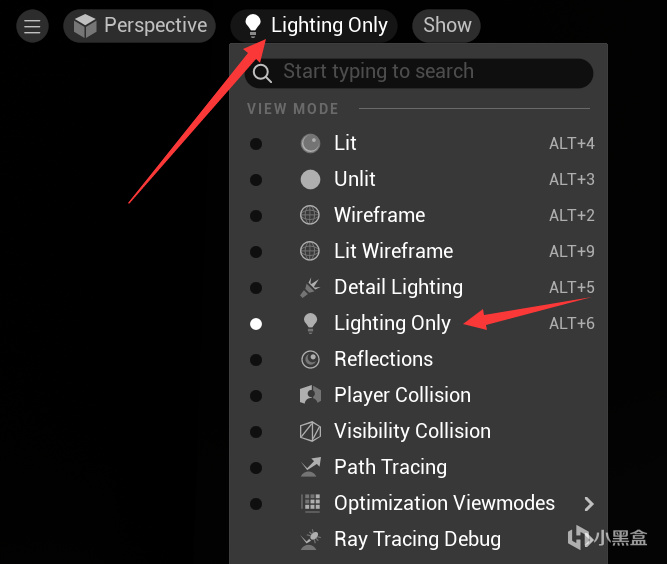Click the Wireframe globe icon
The image size is (667, 564).
pos(310,215)
